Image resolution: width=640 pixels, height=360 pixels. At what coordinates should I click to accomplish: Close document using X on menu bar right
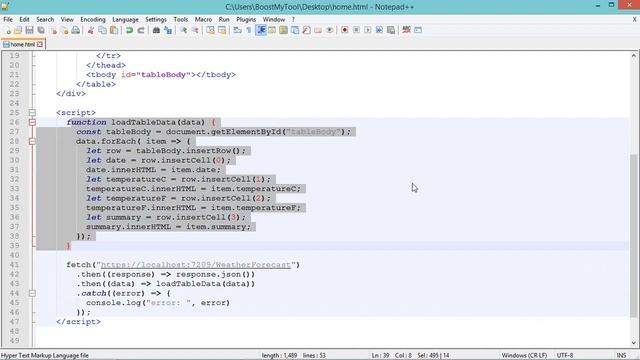pyautogui.click(x=635, y=19)
